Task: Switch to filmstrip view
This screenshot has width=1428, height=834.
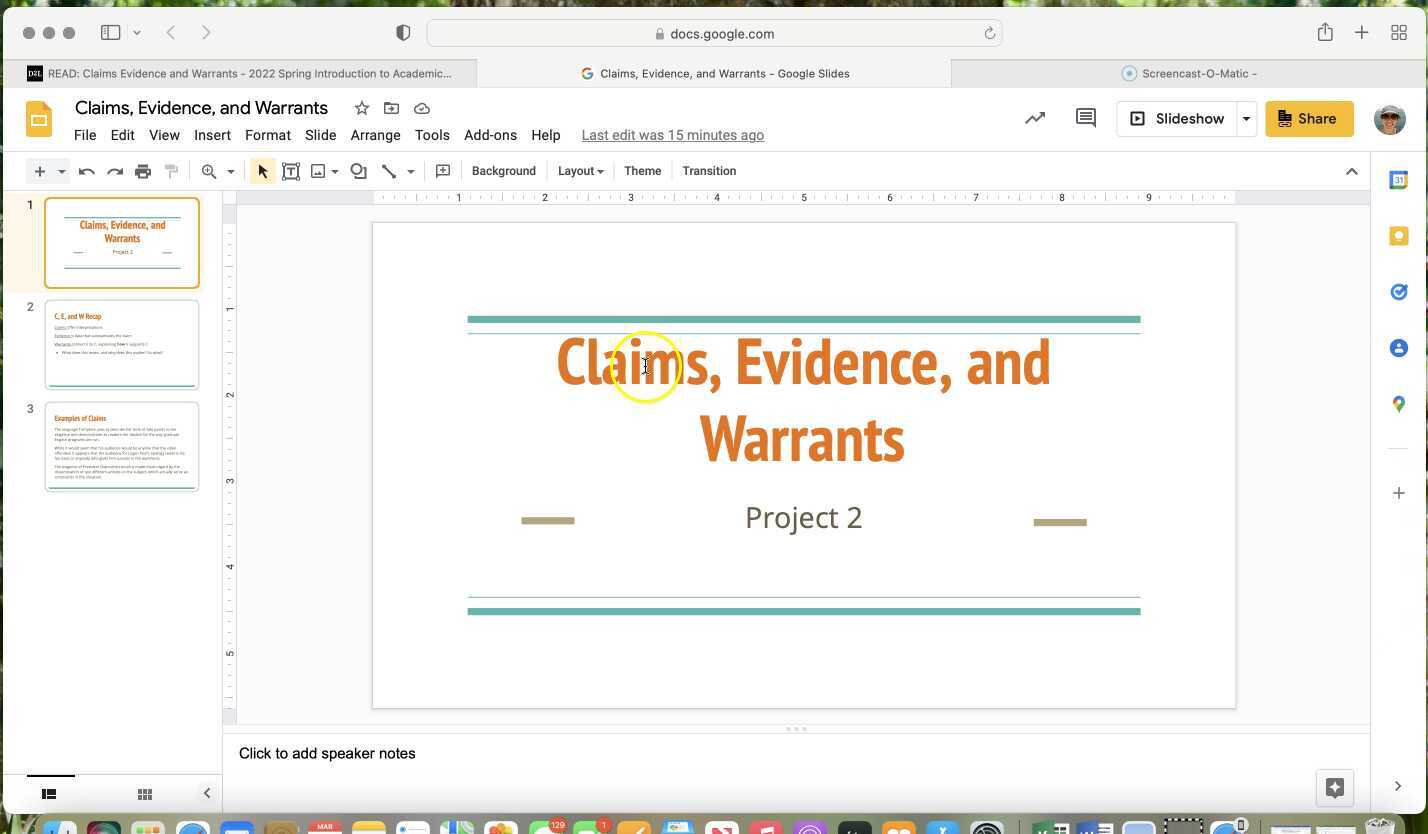Action: tap(49, 793)
